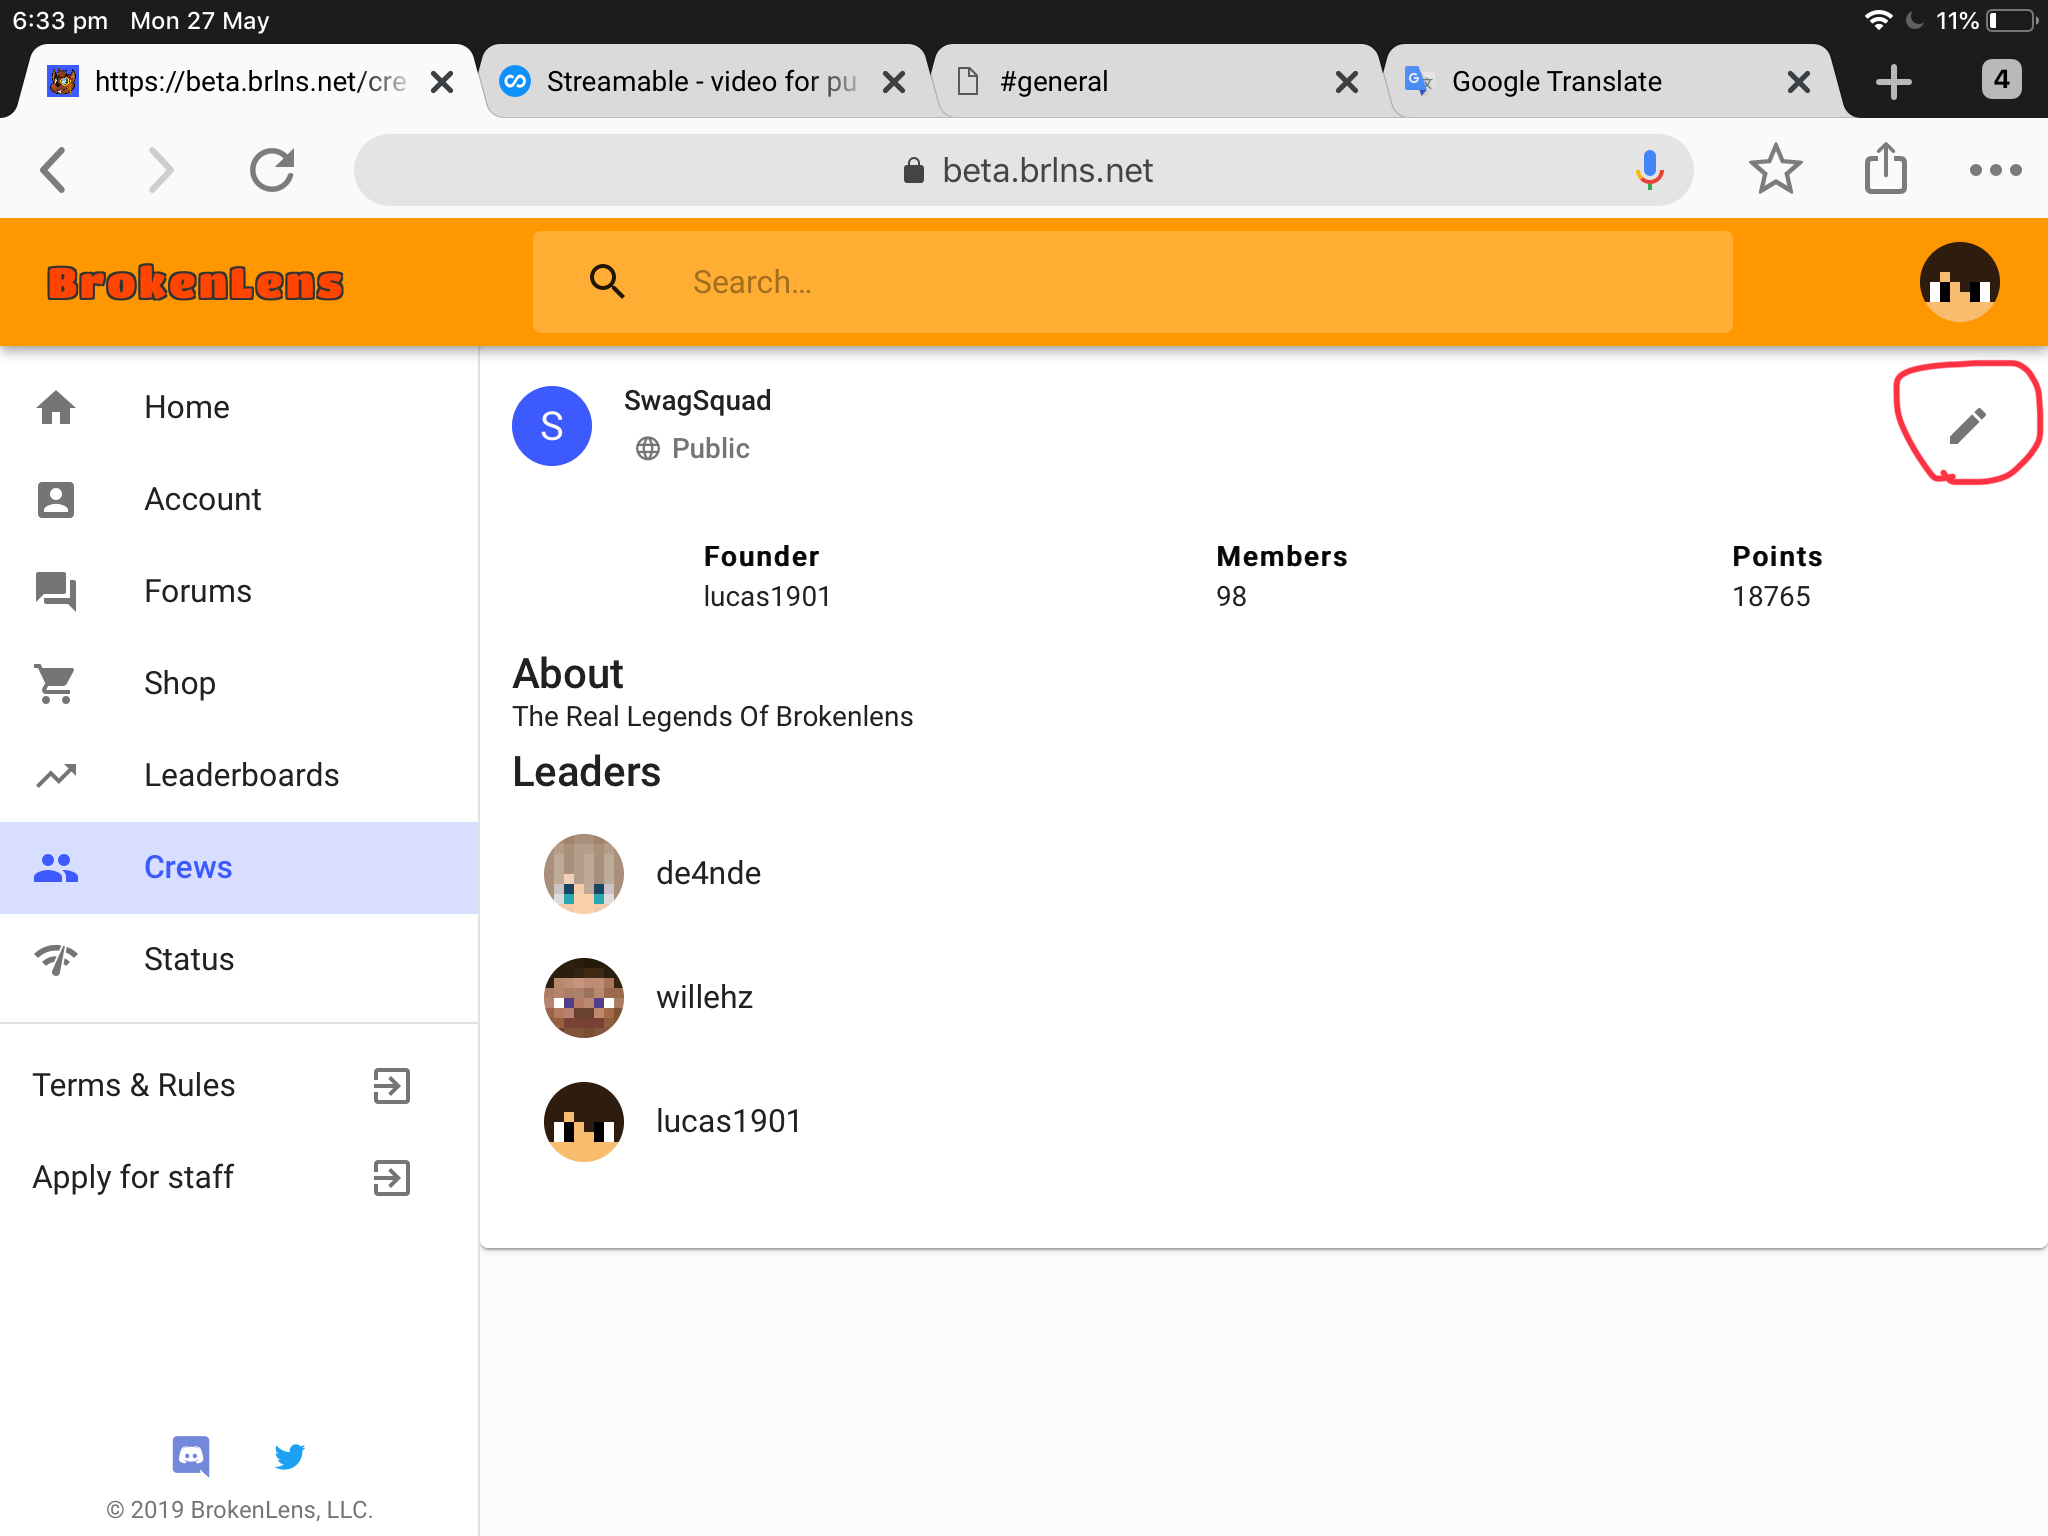Screen dimensions: 2048x1536
Task: Close the beta.brlns.net tab
Action: click(x=442, y=82)
